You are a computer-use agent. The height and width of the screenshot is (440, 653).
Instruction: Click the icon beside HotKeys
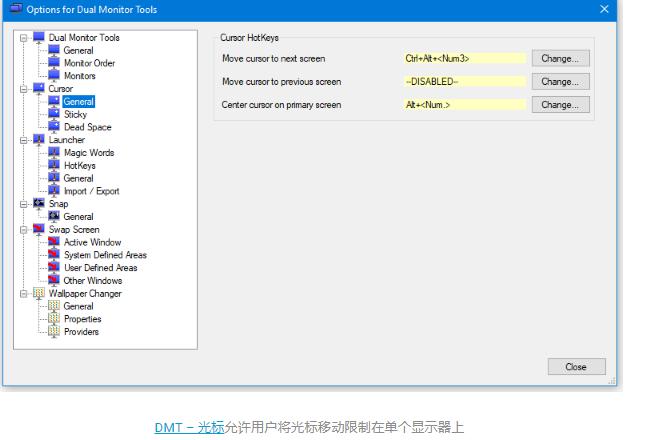(54, 165)
